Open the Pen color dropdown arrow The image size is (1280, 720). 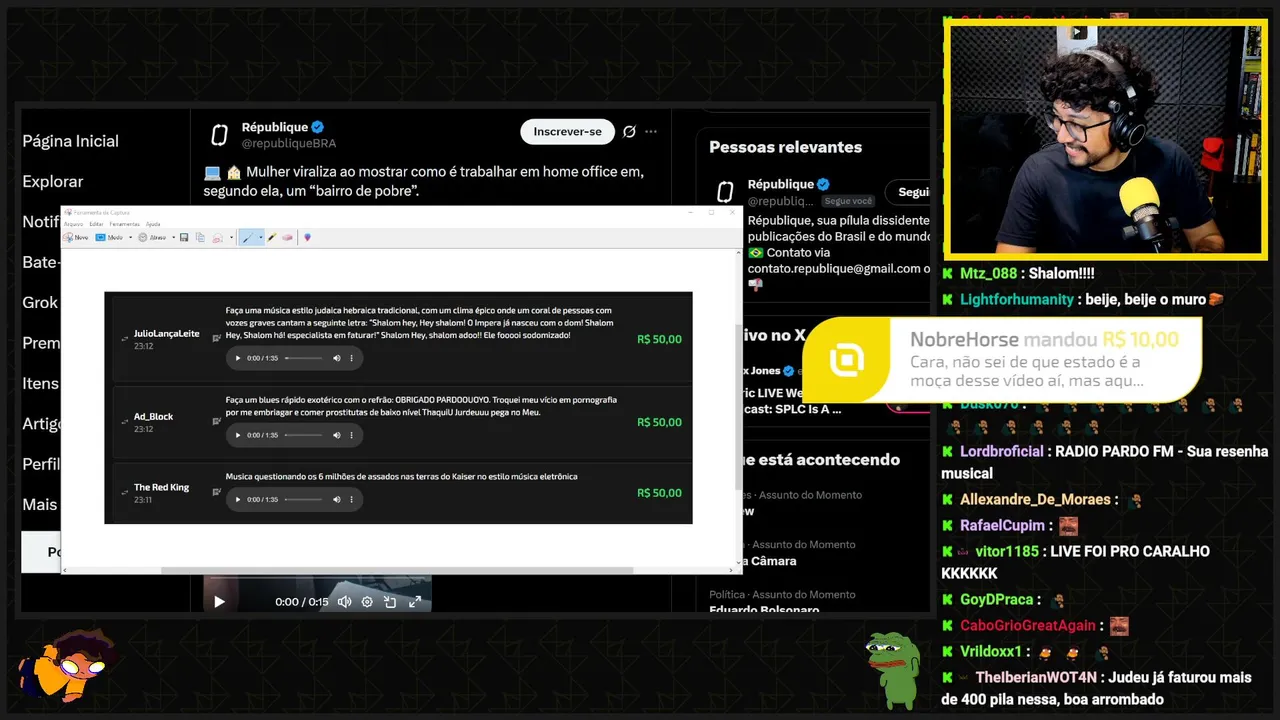coord(261,237)
